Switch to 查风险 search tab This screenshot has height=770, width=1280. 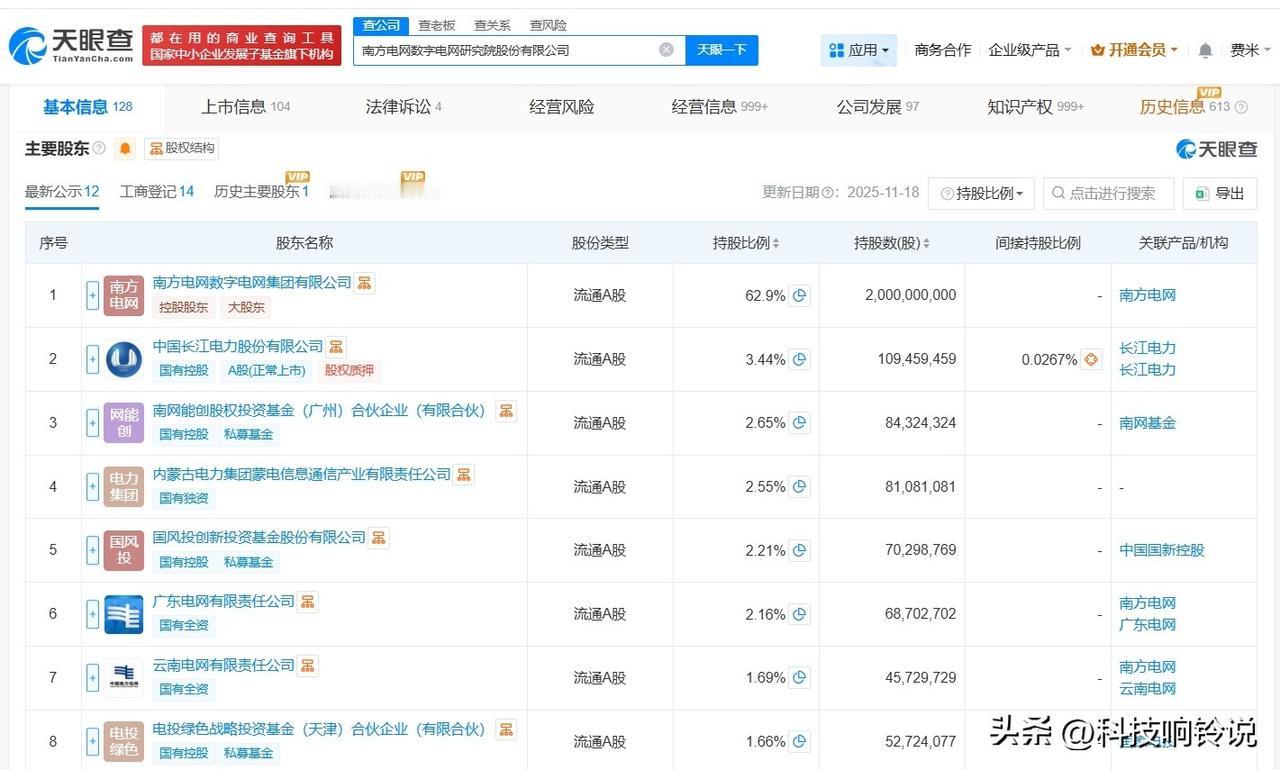coord(548,25)
